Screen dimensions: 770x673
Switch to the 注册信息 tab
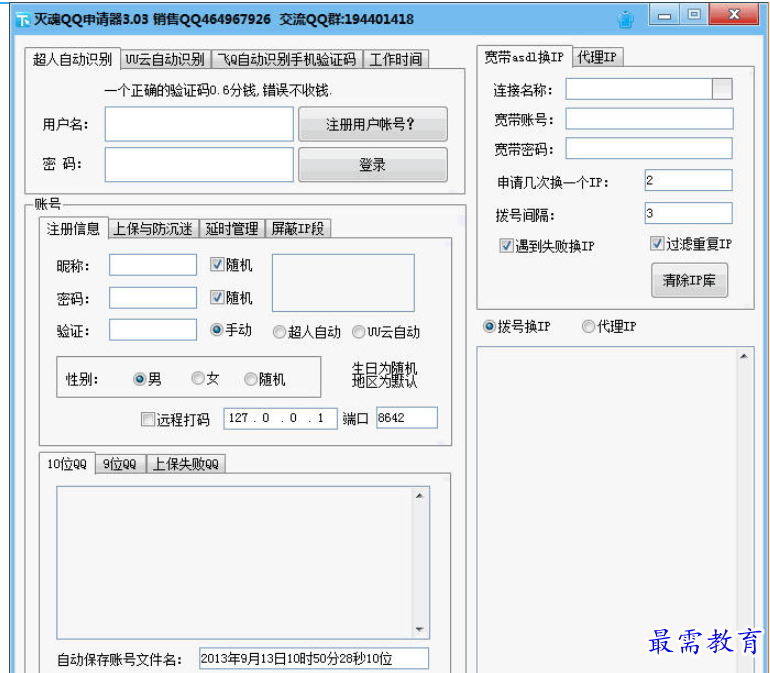coord(73,228)
